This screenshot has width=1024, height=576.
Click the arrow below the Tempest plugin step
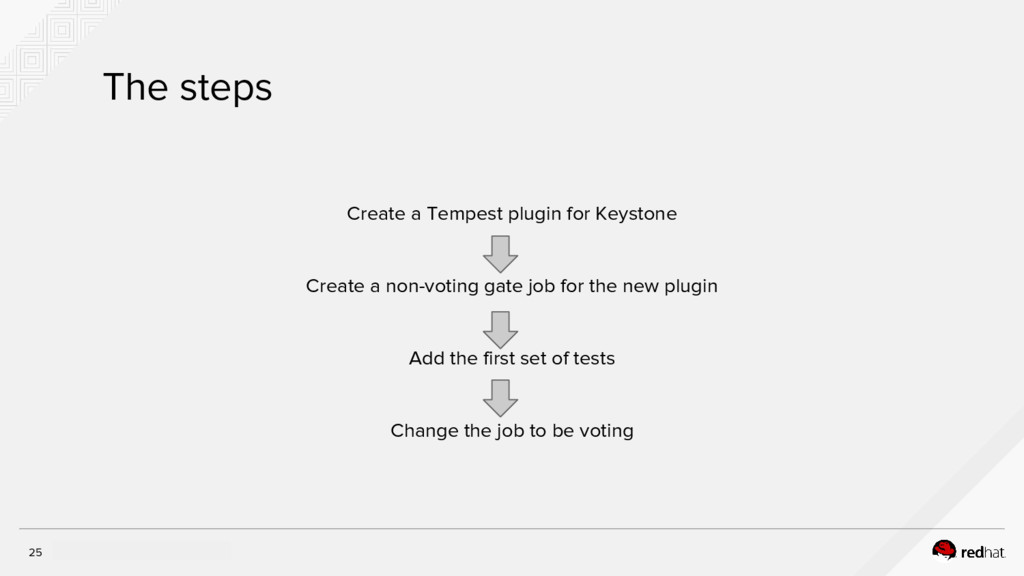[500, 253]
